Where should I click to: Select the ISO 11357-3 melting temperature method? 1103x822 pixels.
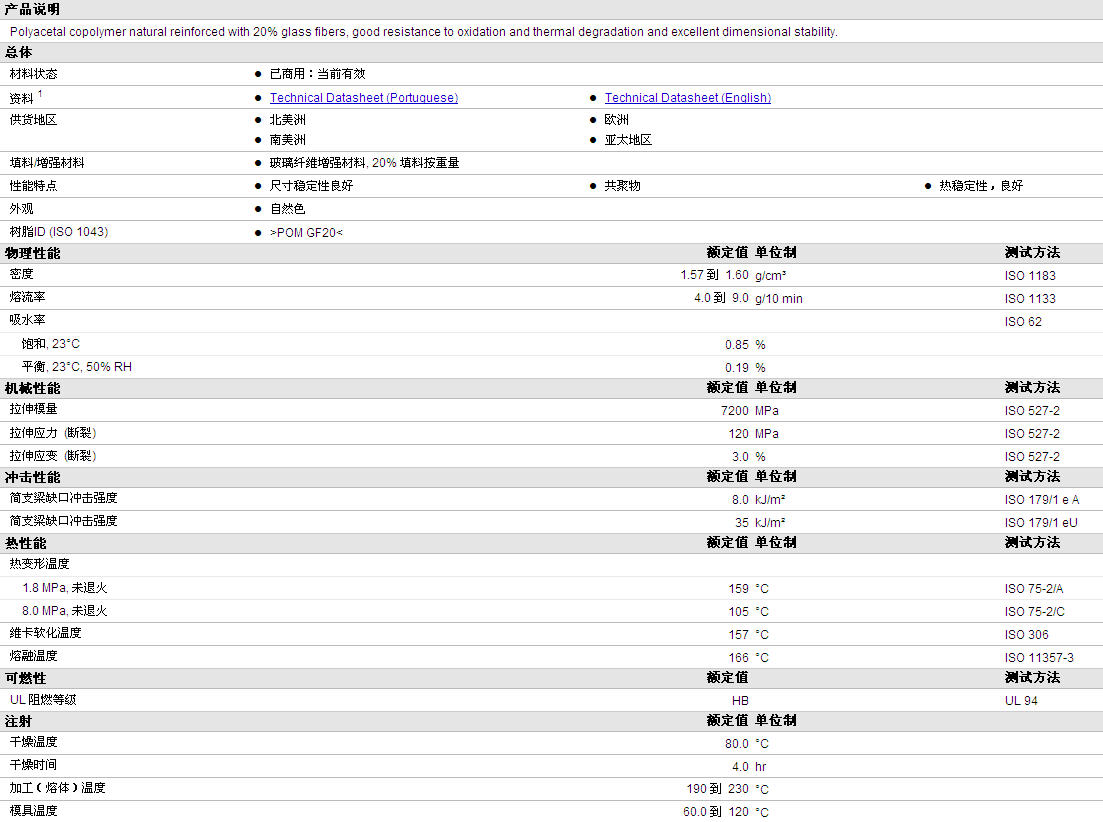tap(1039, 658)
